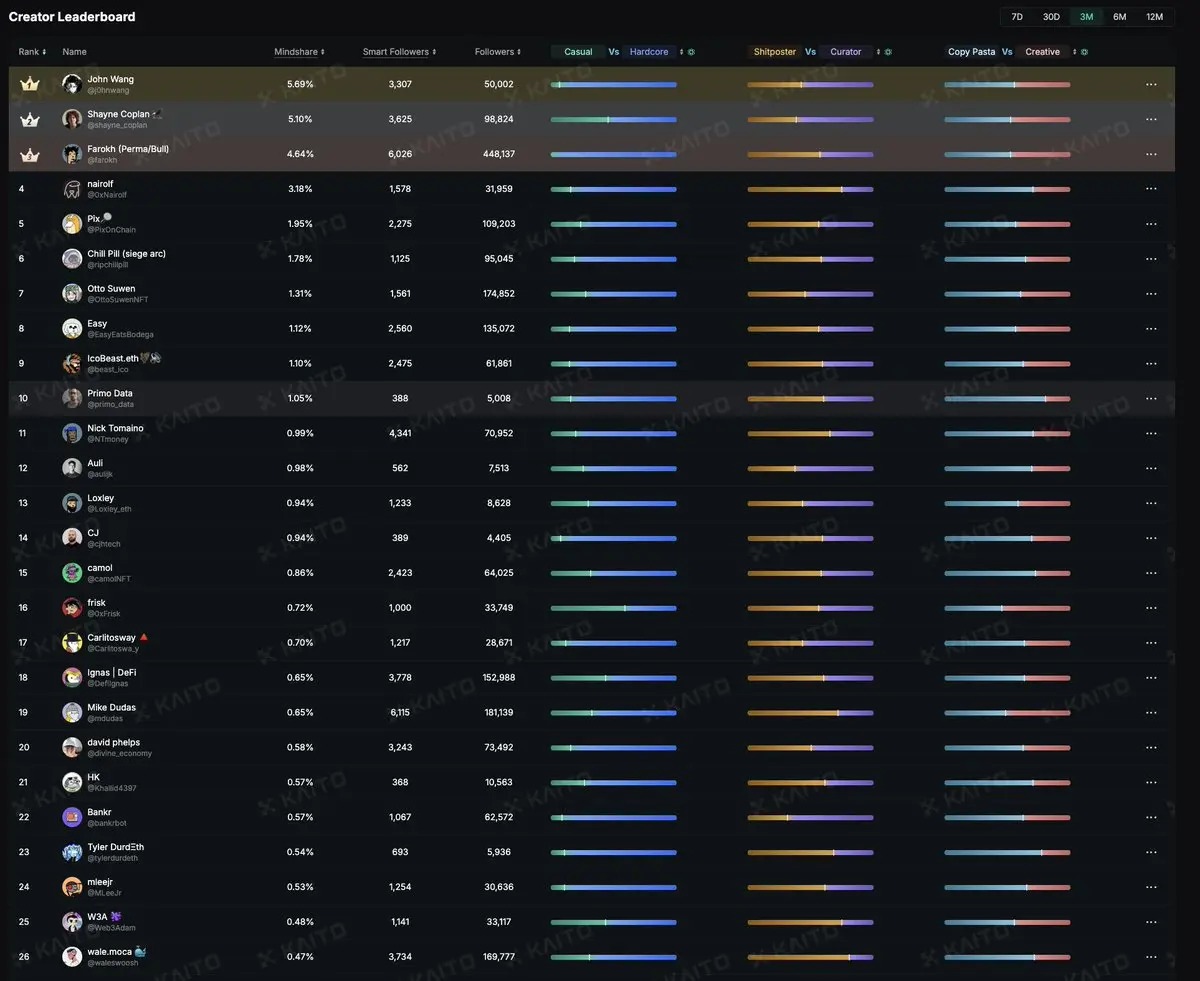
Task: Click Chill Pill's profile avatar
Action: 72,259
